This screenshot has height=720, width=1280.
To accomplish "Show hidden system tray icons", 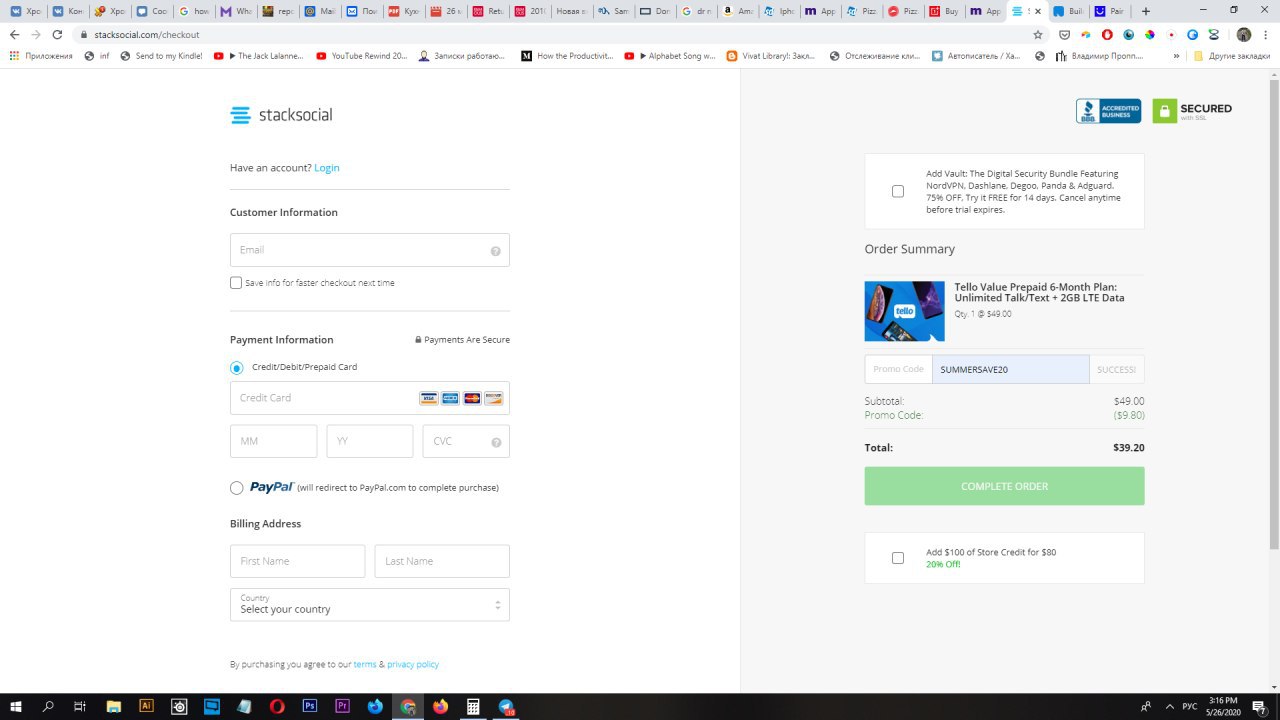I will point(1168,706).
